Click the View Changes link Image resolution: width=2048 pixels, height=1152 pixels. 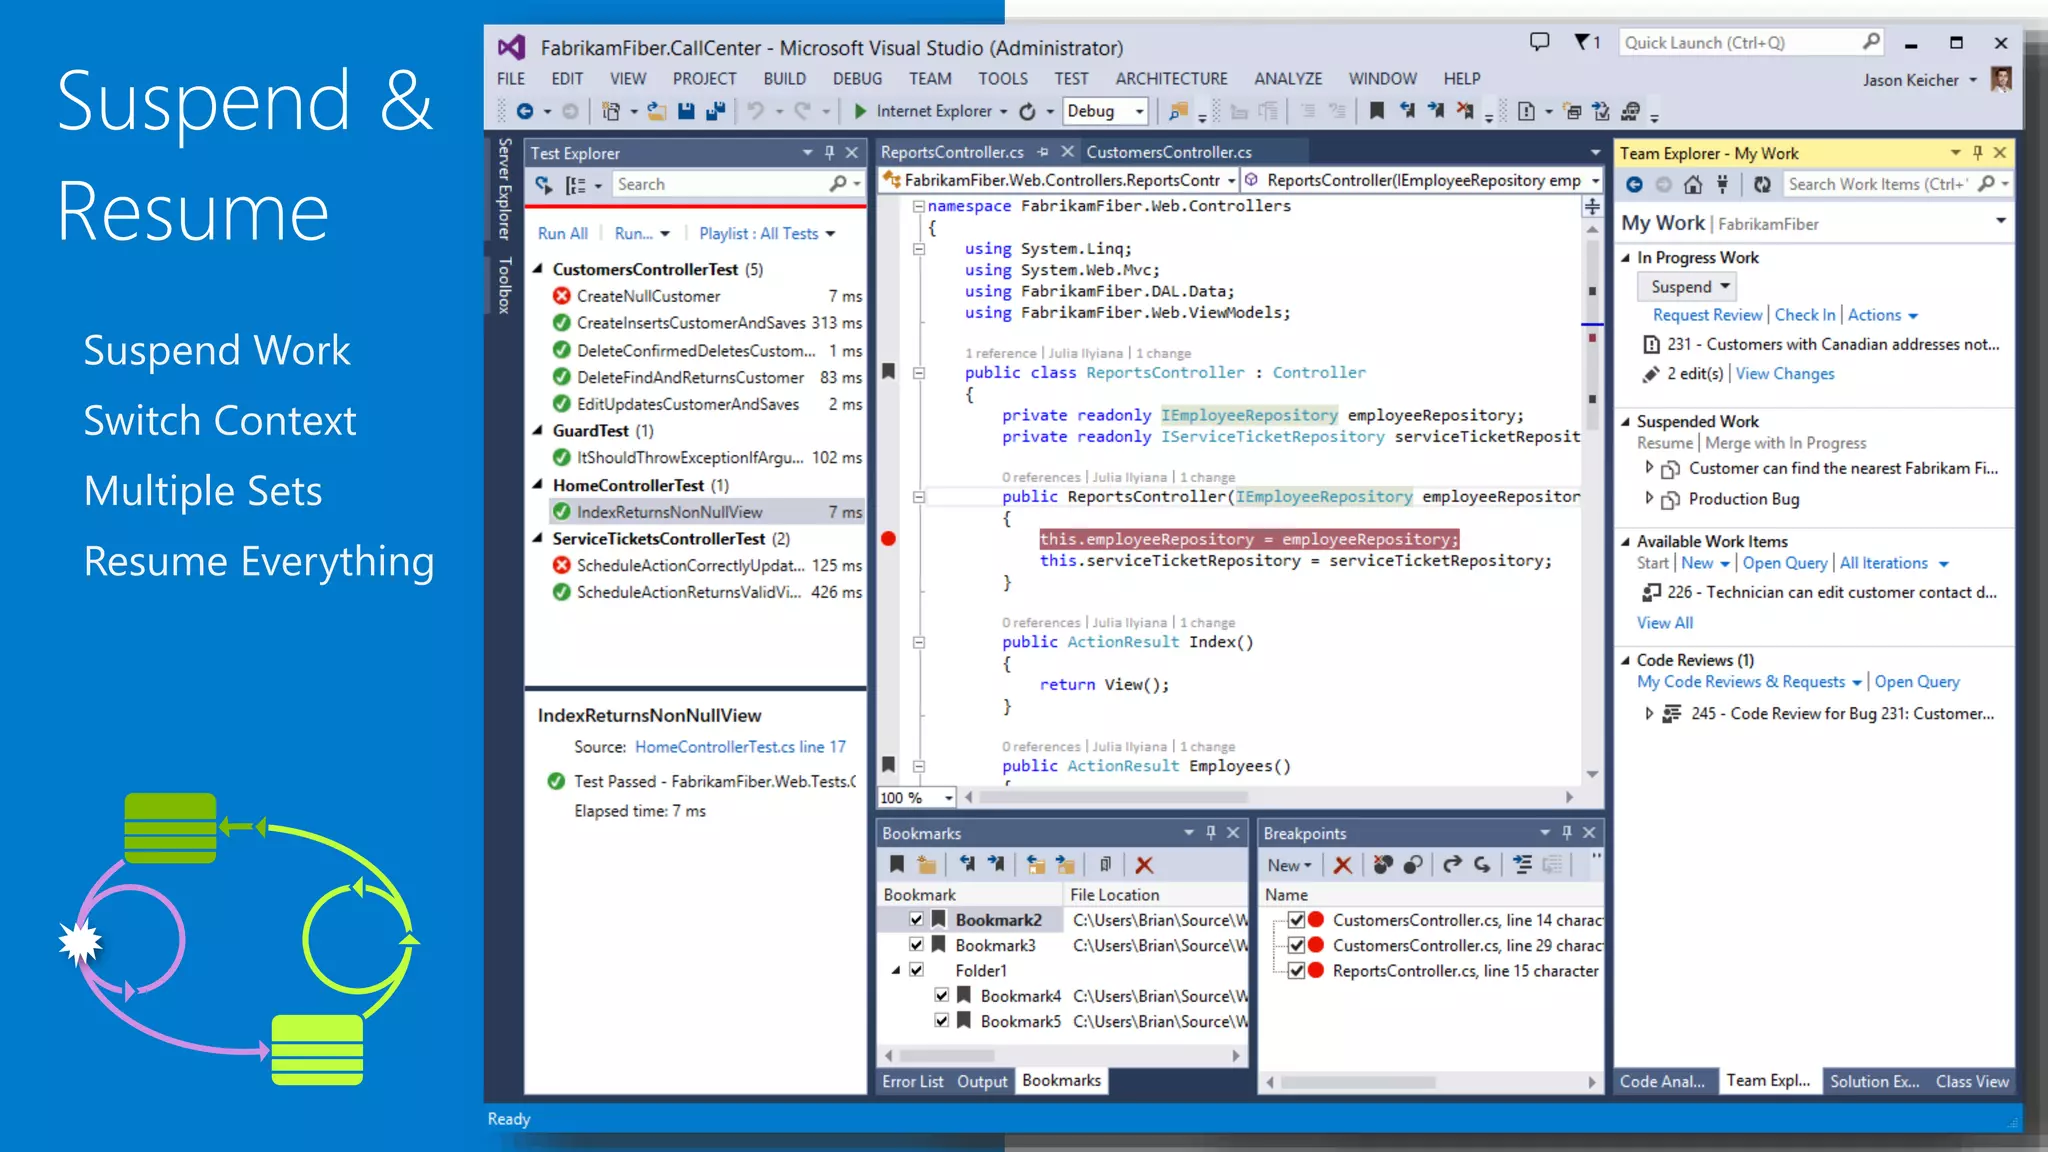pyautogui.click(x=1785, y=373)
